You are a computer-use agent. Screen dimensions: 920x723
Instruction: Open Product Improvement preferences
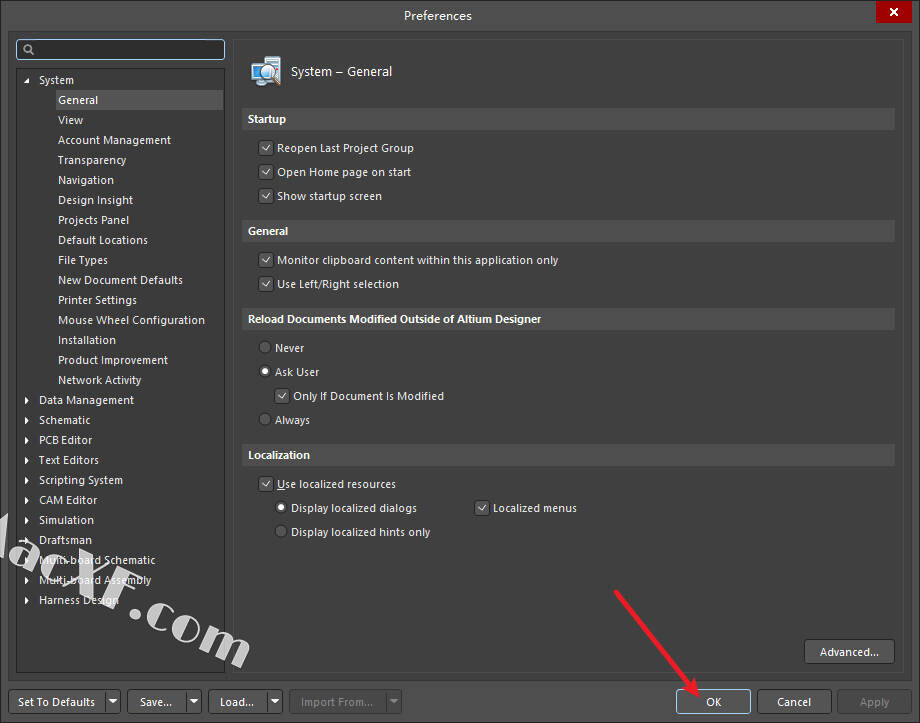[113, 360]
